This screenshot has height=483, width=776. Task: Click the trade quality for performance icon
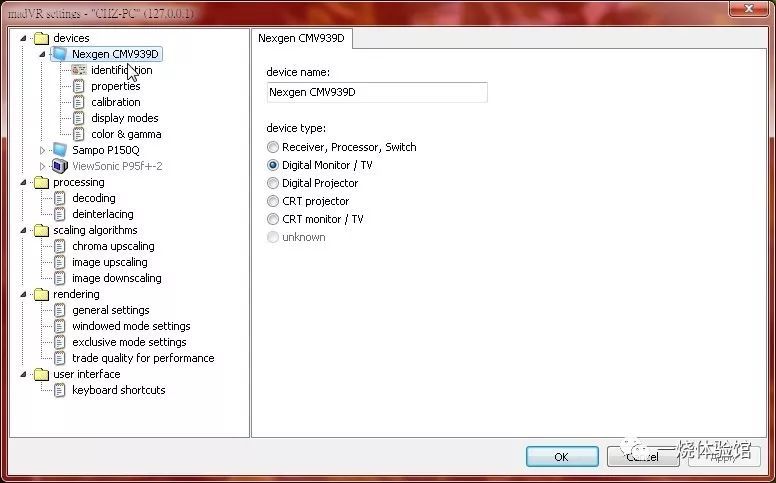click(59, 358)
